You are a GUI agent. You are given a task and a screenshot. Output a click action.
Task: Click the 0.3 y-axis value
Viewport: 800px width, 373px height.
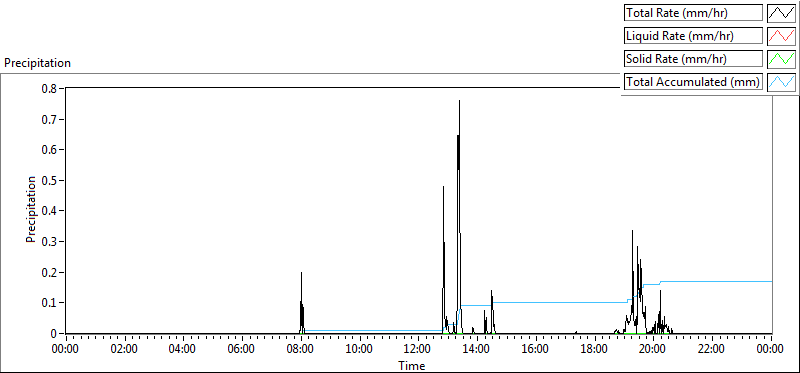coord(49,241)
